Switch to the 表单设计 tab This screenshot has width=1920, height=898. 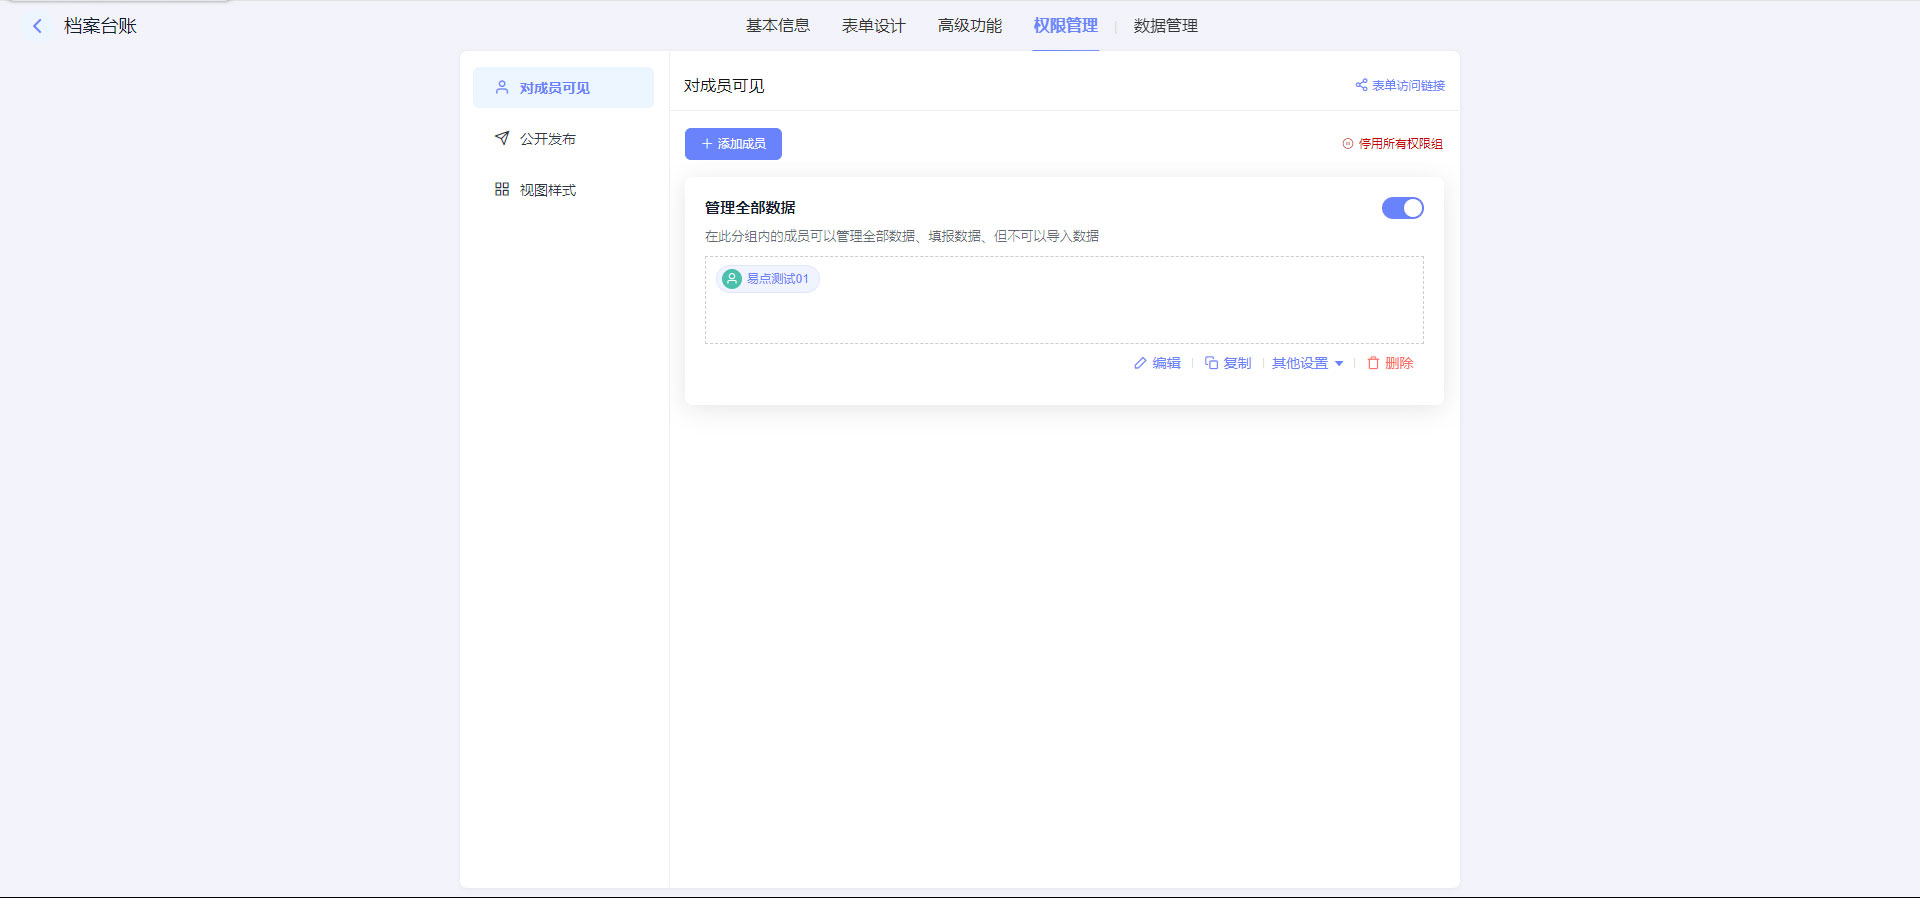point(873,26)
